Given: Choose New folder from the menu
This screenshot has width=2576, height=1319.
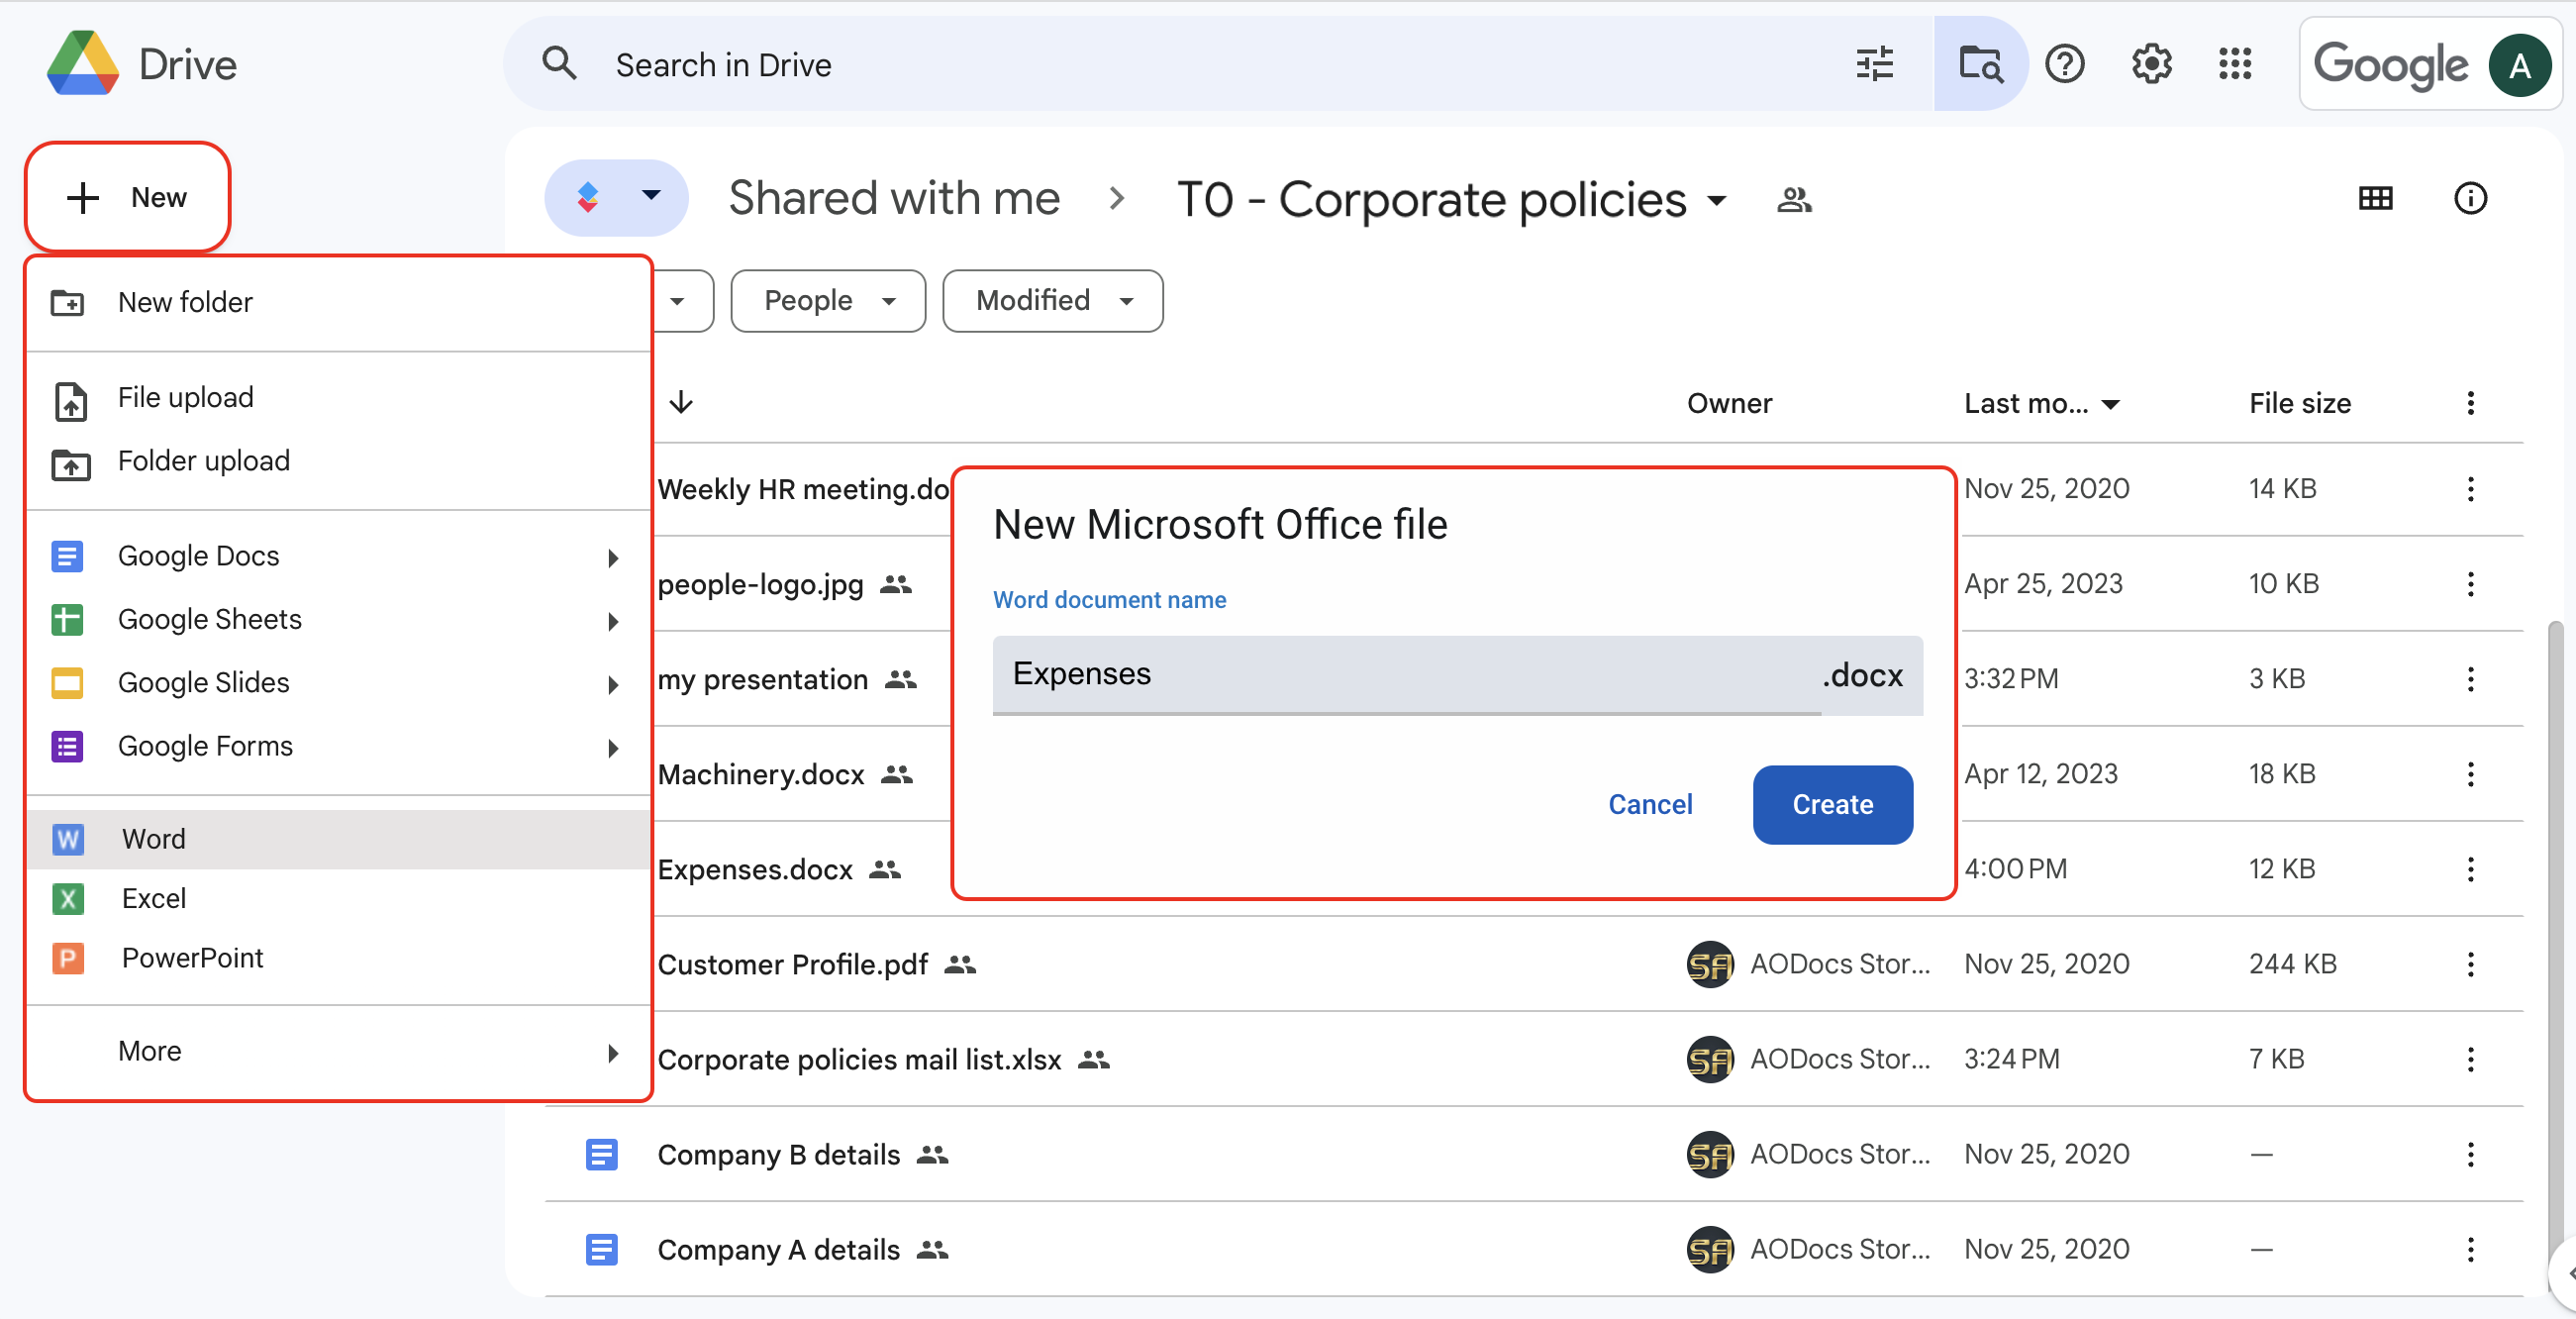Looking at the screenshot, I should (x=339, y=302).
